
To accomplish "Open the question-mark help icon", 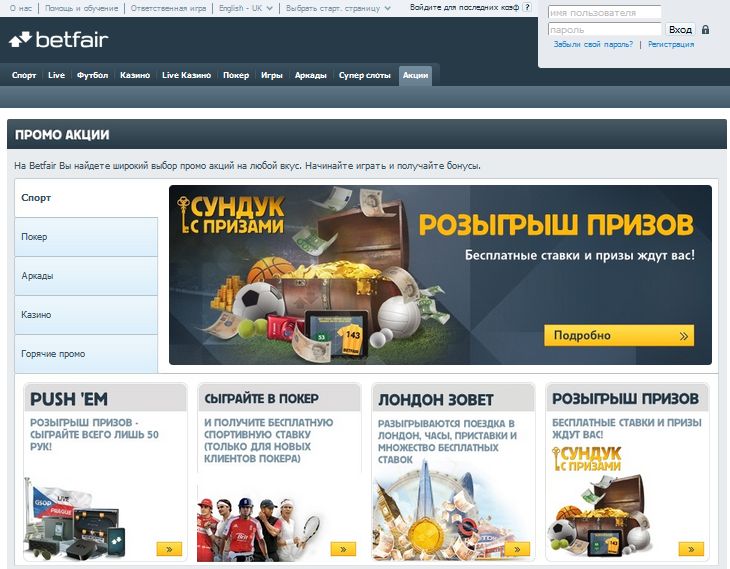I will (527, 7).
